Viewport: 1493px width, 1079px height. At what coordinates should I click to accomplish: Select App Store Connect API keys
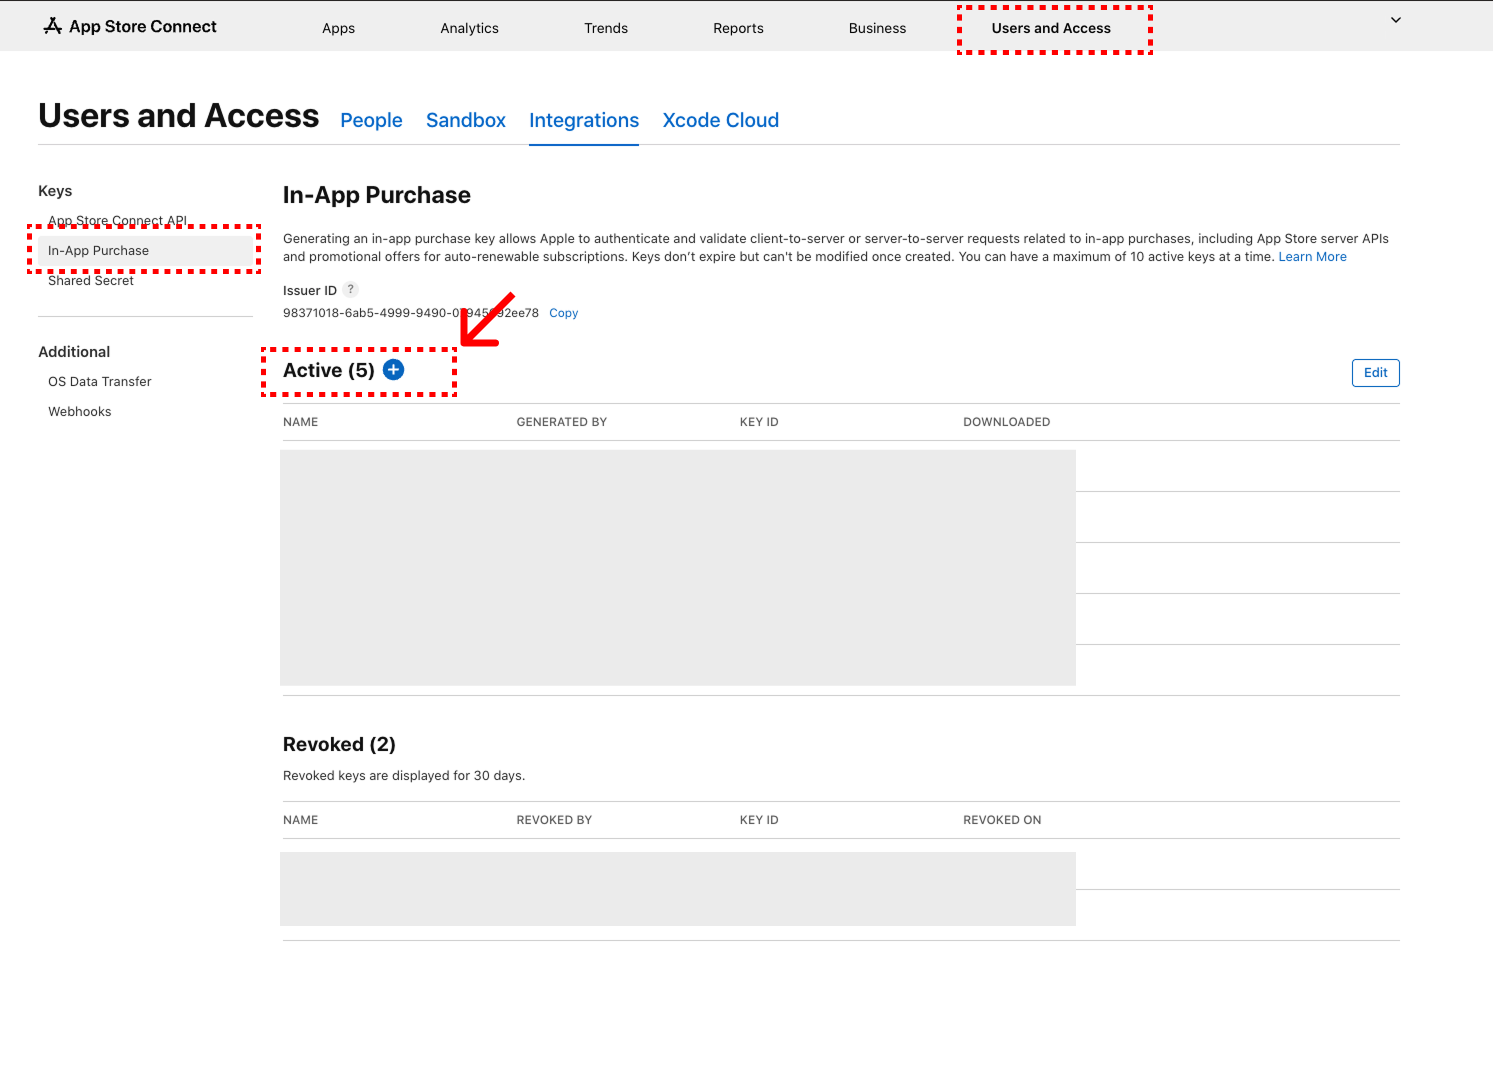point(118,221)
